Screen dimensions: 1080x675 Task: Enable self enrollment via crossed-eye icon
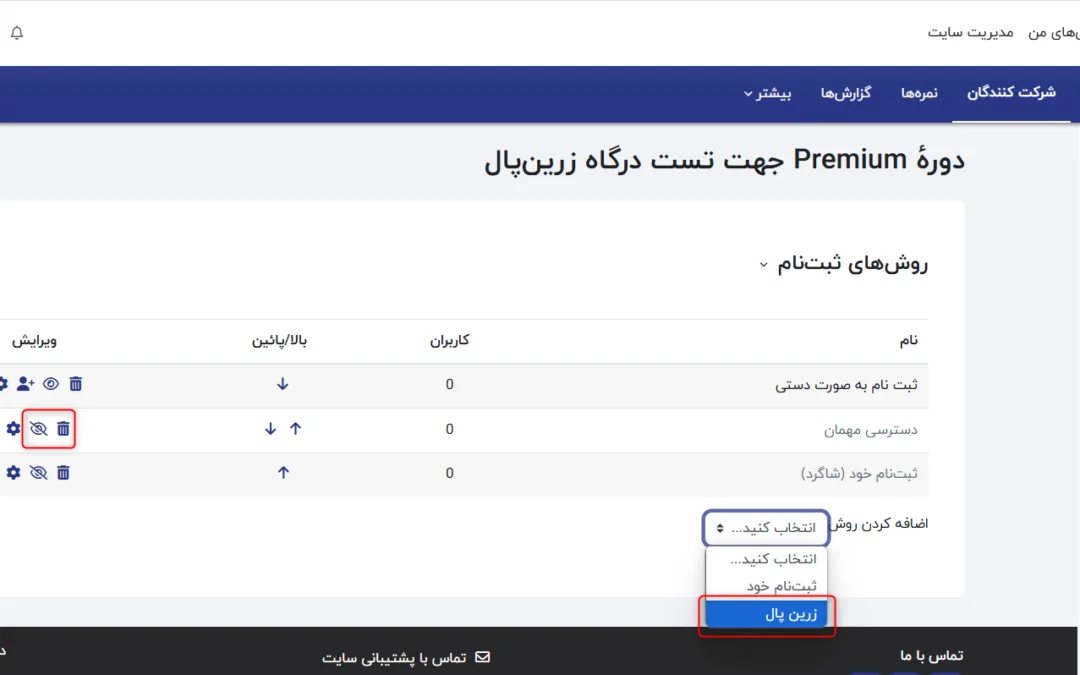tap(38, 473)
